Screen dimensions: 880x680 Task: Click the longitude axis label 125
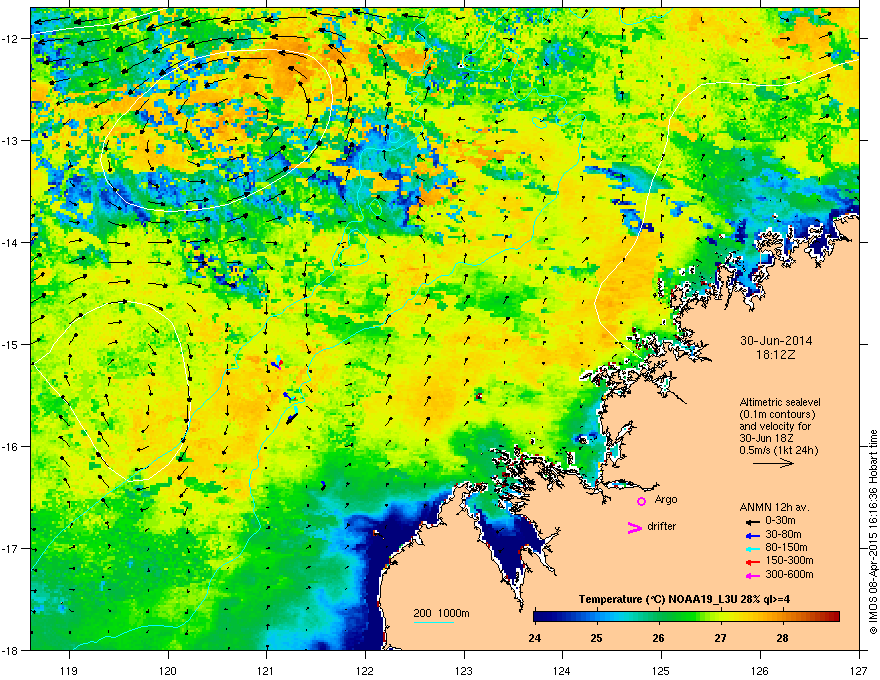pyautogui.click(x=661, y=670)
